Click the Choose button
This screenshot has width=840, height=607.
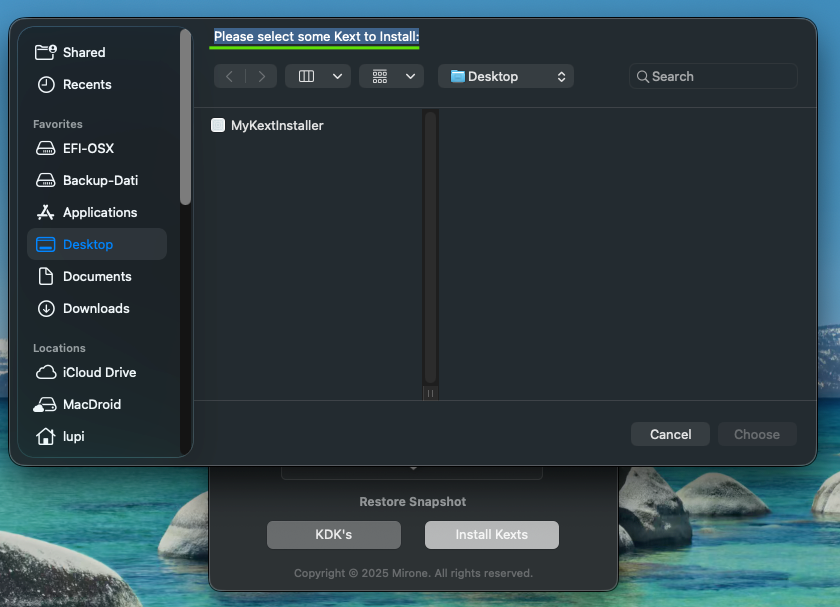click(x=757, y=434)
